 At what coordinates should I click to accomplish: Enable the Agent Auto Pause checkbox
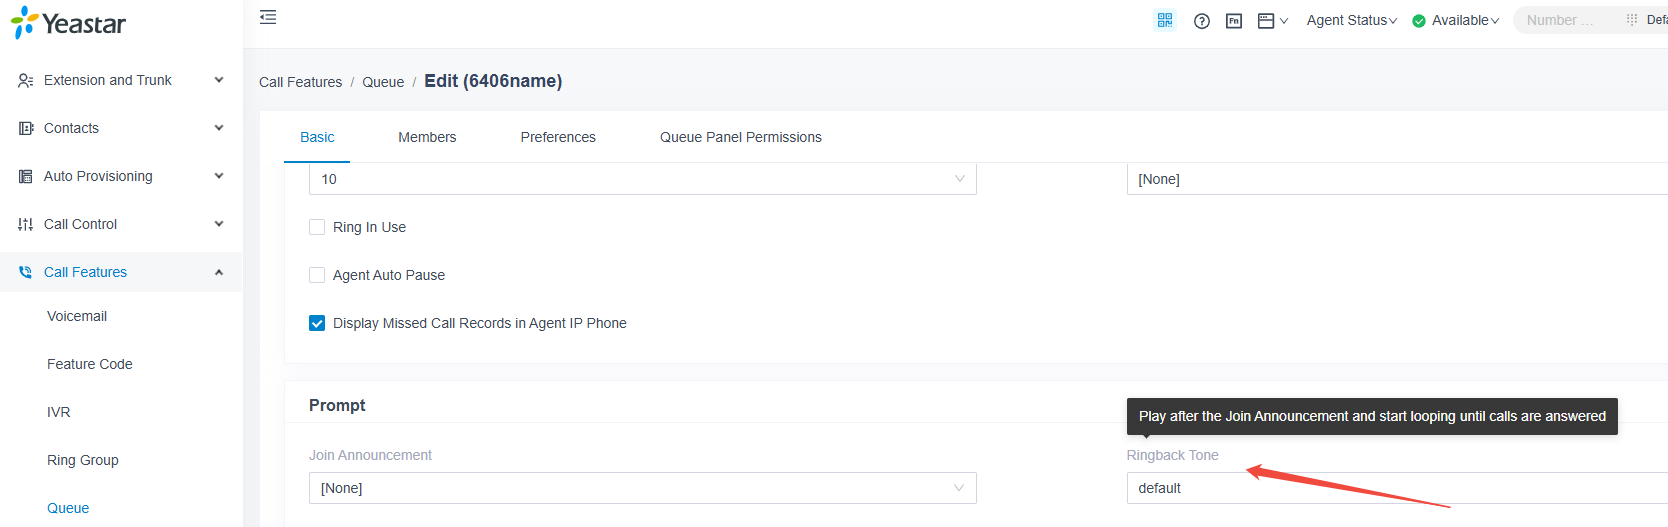[317, 275]
